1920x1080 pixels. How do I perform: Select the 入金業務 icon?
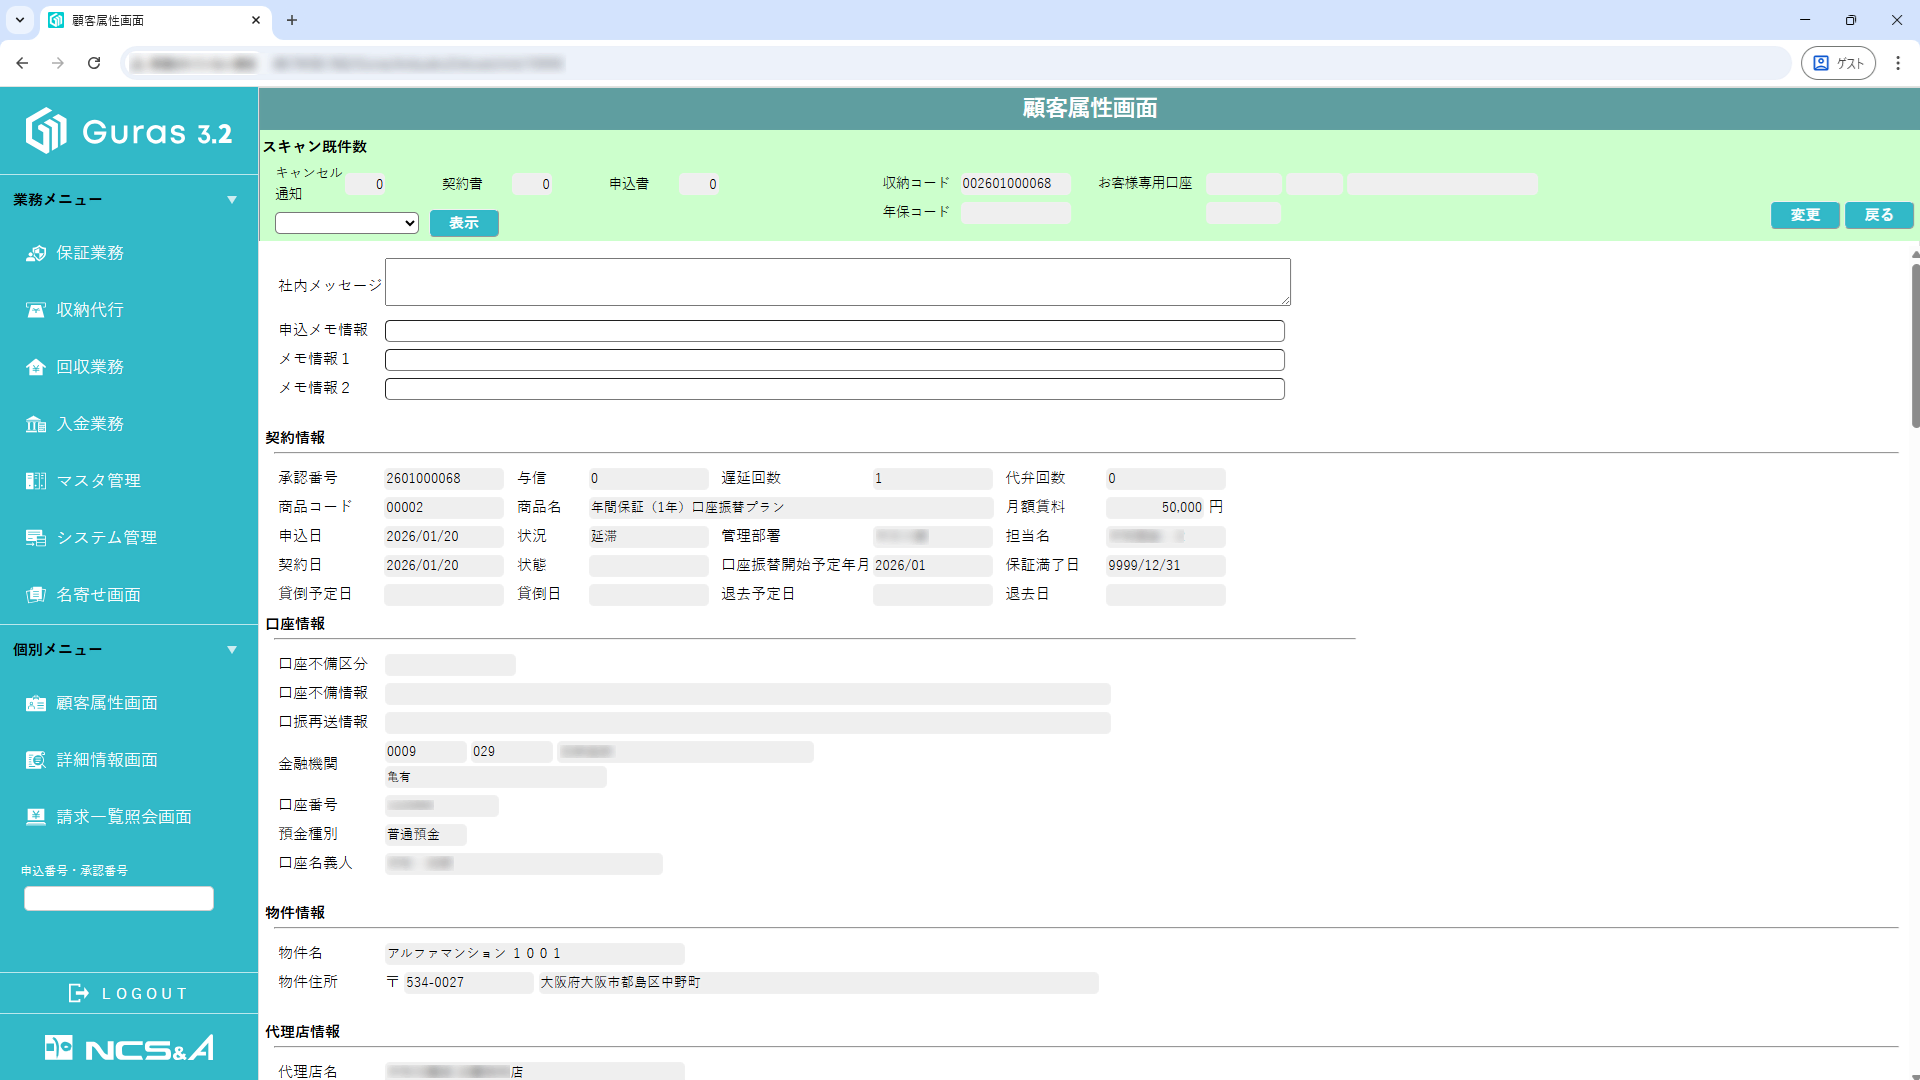35,423
